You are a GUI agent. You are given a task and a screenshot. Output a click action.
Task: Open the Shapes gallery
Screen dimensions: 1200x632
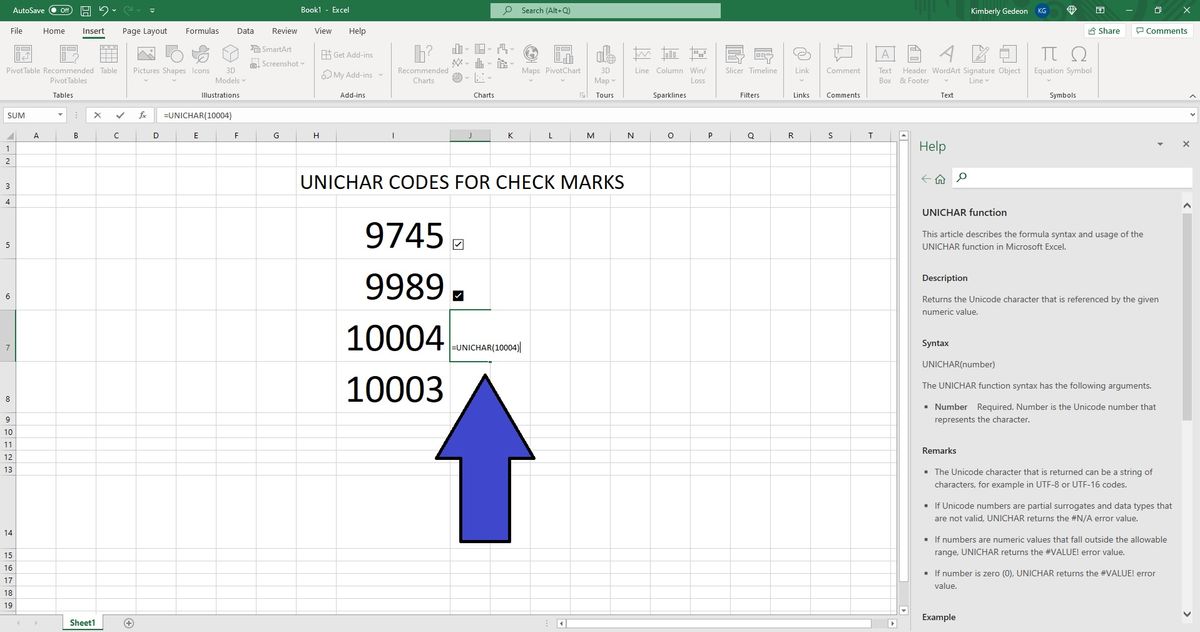(173, 62)
